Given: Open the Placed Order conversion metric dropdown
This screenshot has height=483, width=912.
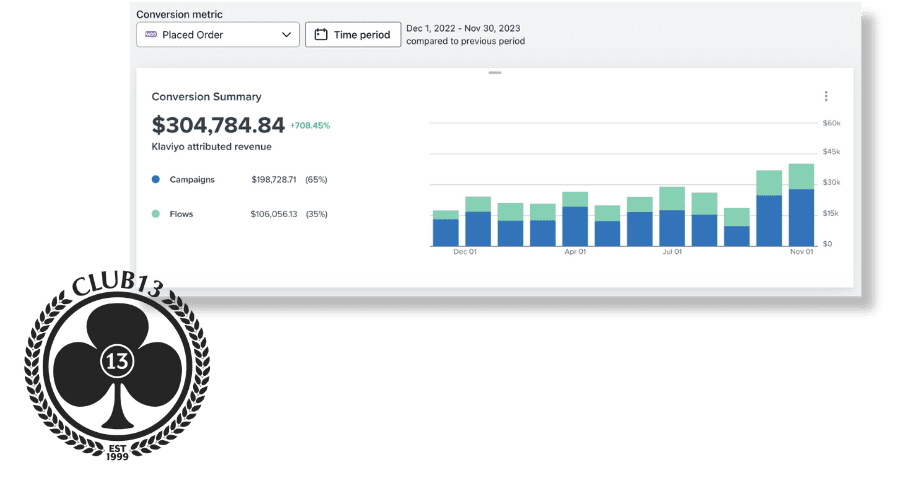Looking at the screenshot, I should pos(218,34).
